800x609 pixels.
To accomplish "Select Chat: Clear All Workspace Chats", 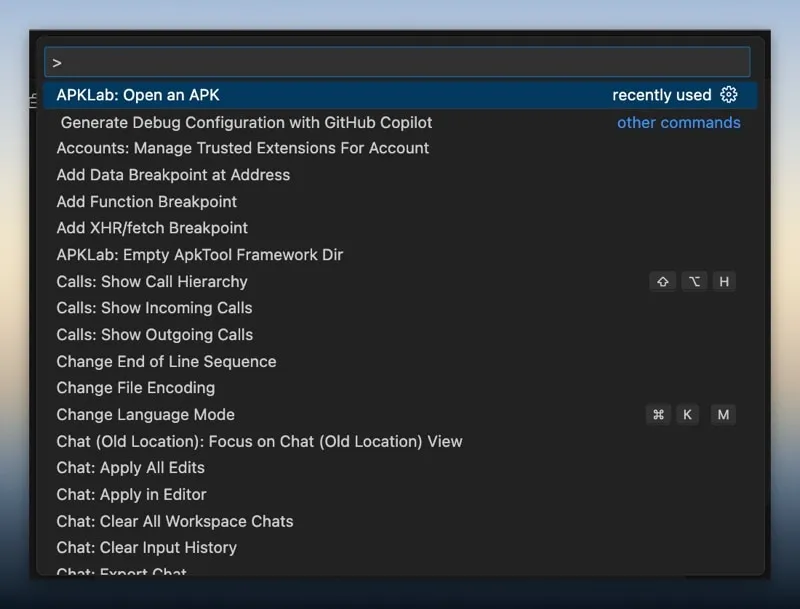I will click(175, 521).
